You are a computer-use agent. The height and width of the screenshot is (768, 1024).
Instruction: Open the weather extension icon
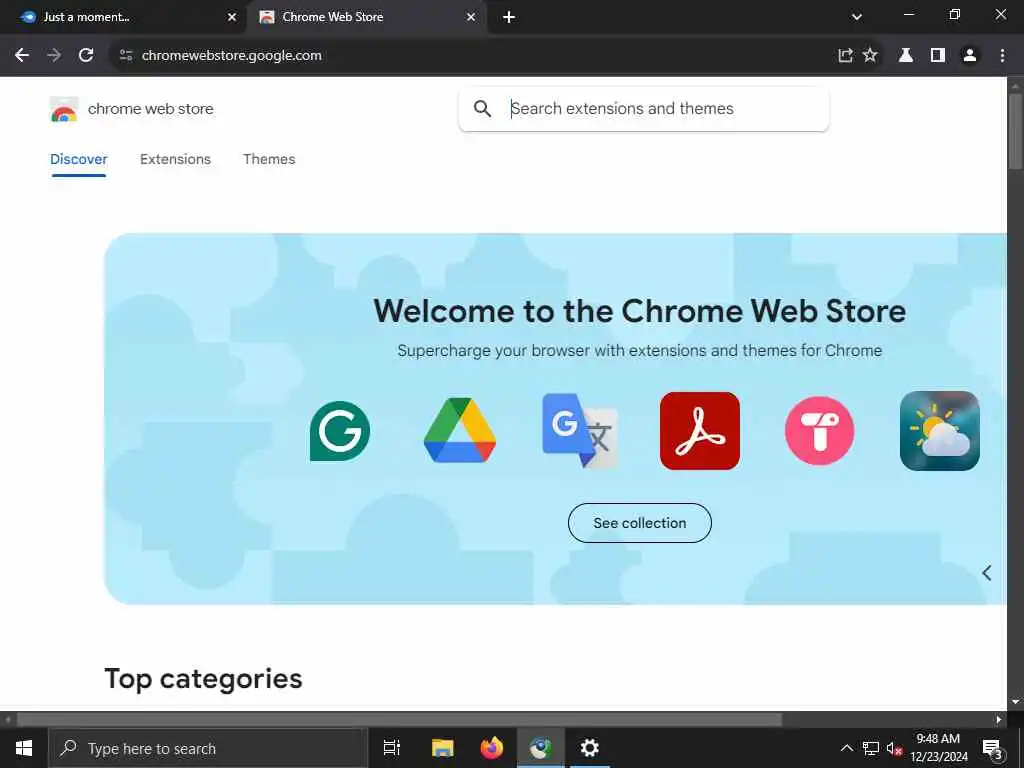point(940,431)
